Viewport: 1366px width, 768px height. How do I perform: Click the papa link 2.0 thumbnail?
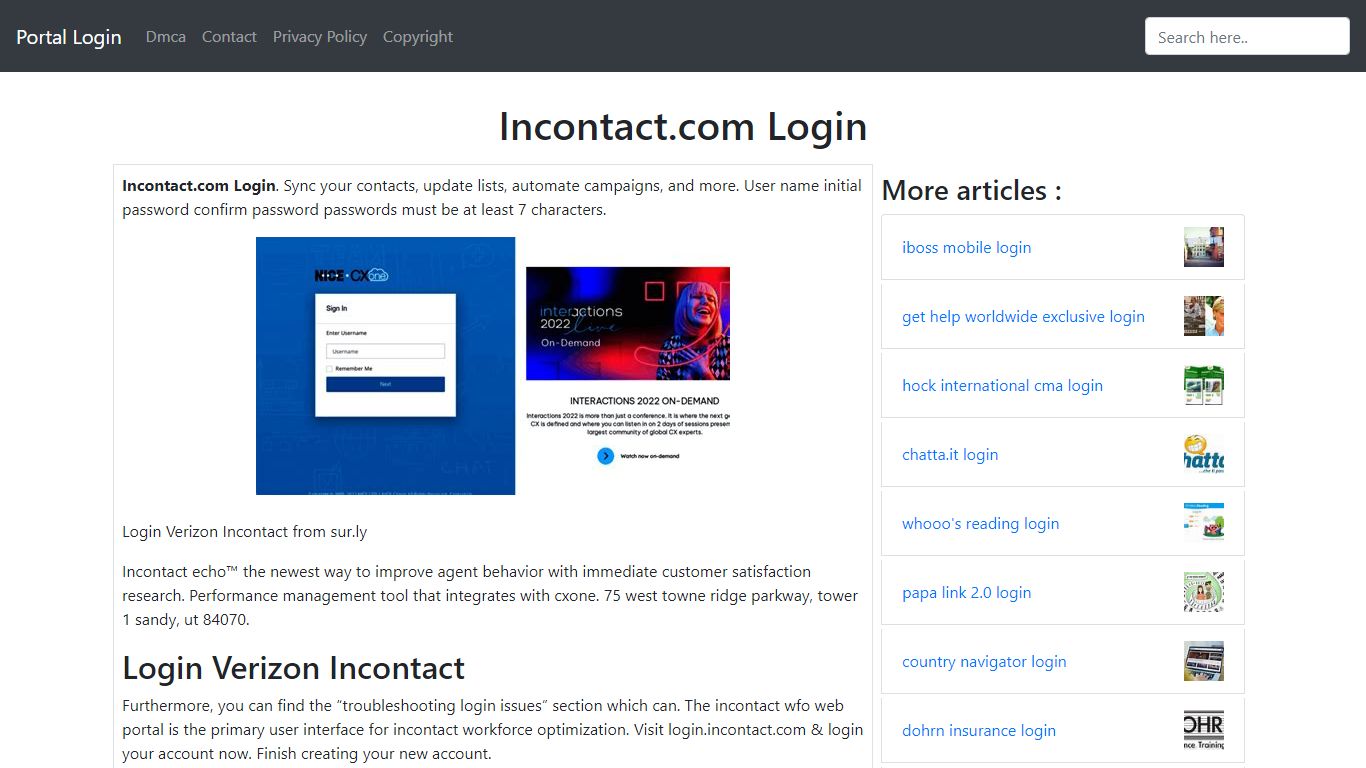[1204, 592]
